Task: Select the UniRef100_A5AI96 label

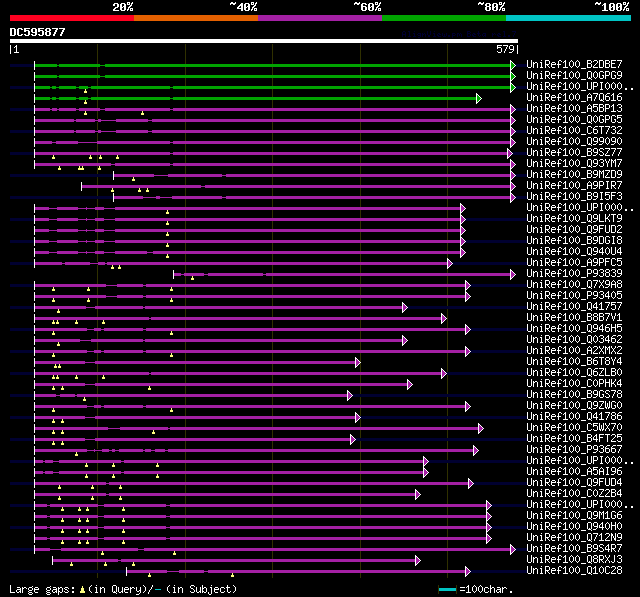Action: click(574, 472)
